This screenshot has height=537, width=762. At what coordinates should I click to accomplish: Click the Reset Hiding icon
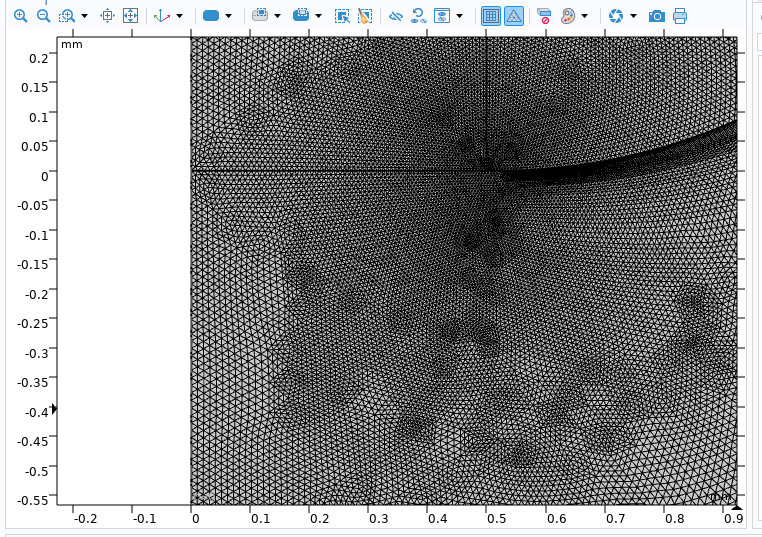[x=418, y=16]
